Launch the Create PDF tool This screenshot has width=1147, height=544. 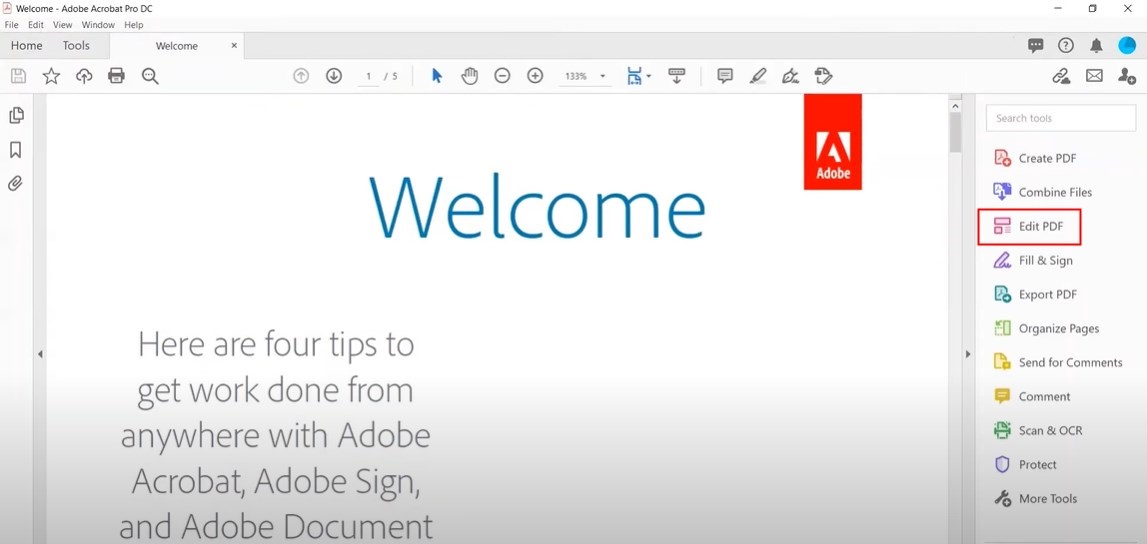1035,158
